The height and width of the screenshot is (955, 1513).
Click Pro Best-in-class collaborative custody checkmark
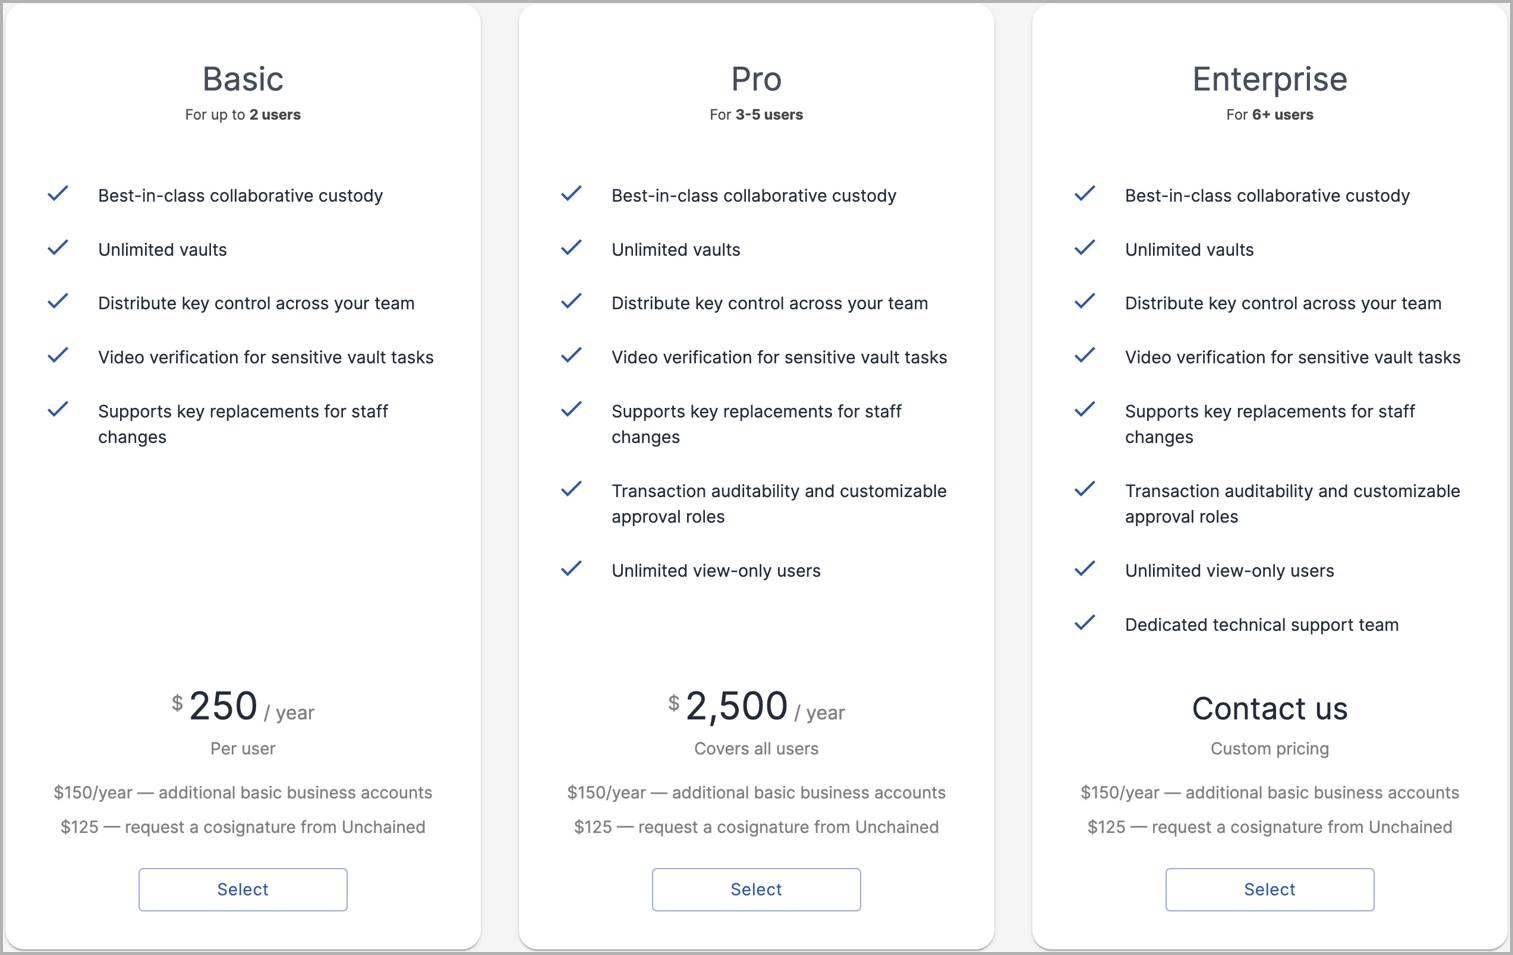tap(571, 194)
